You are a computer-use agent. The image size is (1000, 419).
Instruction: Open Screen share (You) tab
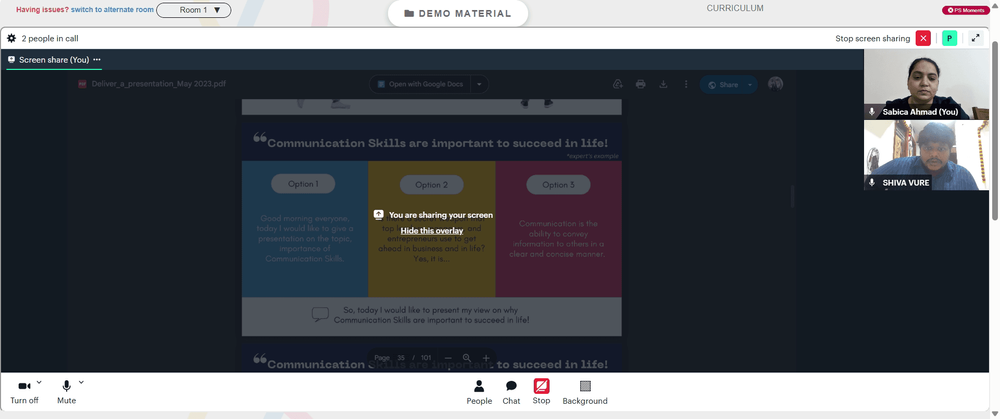tap(54, 59)
